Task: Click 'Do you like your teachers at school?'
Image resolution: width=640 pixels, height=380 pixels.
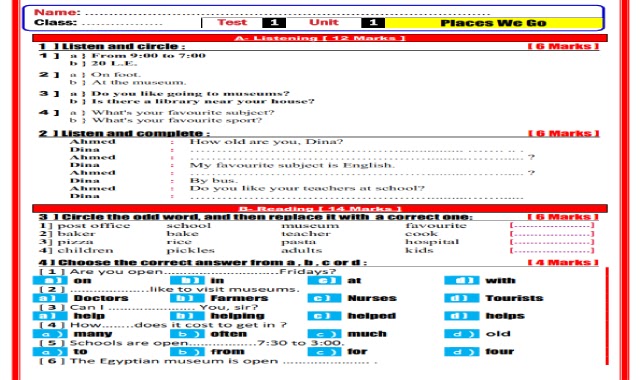Action: [x=307, y=188]
